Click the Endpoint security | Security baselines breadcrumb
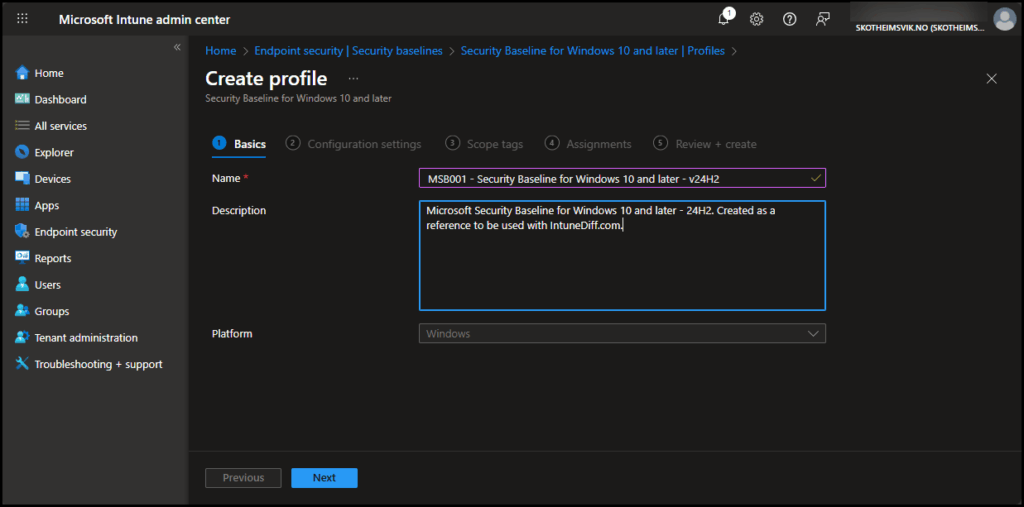This screenshot has width=1024, height=507. [348, 50]
